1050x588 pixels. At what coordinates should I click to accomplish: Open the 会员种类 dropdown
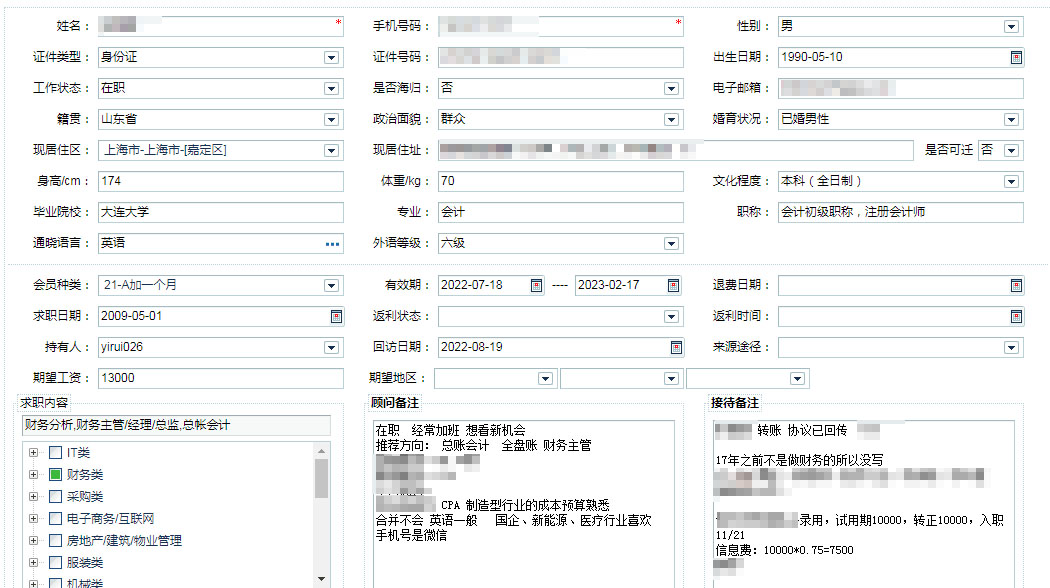click(x=331, y=286)
